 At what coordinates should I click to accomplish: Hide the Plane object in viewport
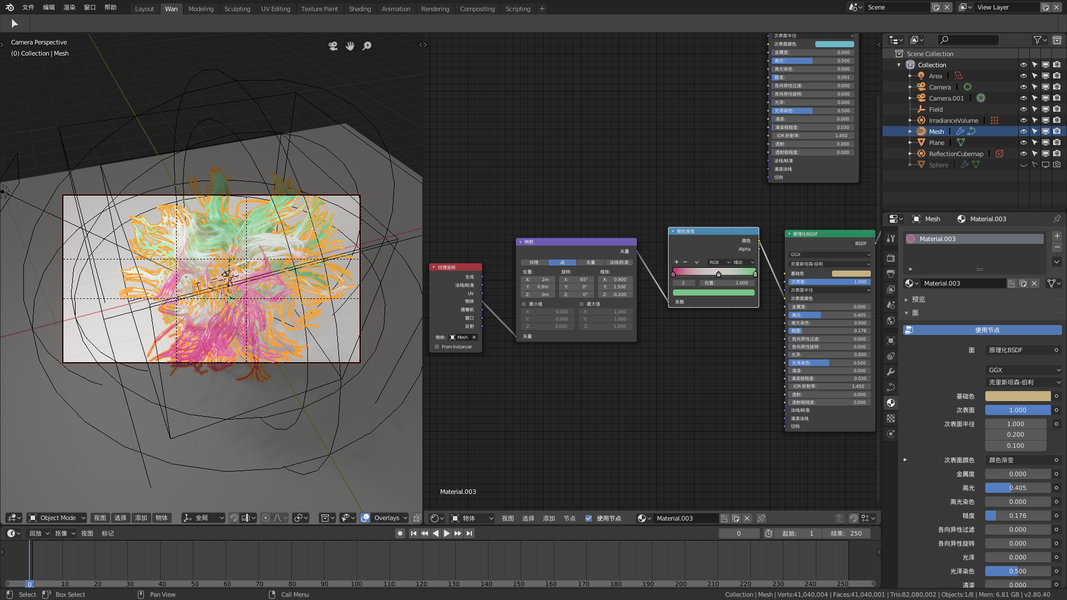pyautogui.click(x=1023, y=143)
